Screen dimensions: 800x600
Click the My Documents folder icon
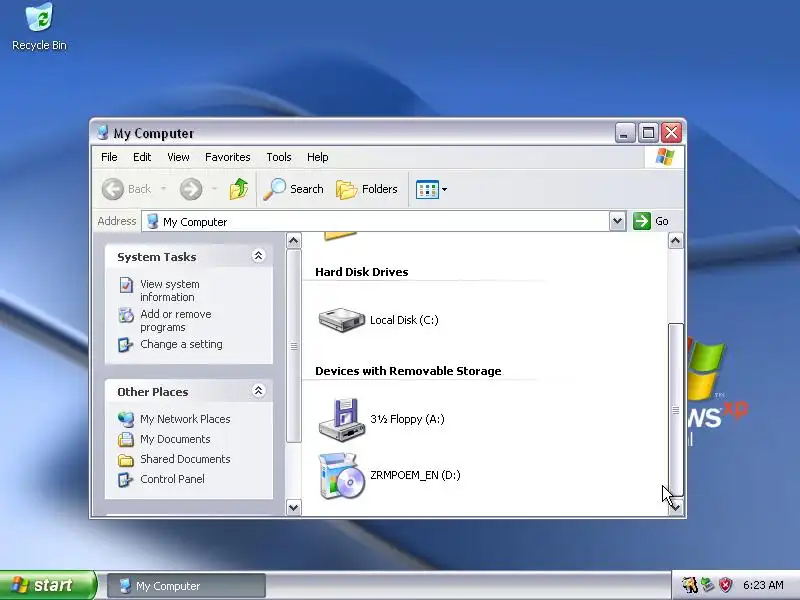tap(126, 439)
